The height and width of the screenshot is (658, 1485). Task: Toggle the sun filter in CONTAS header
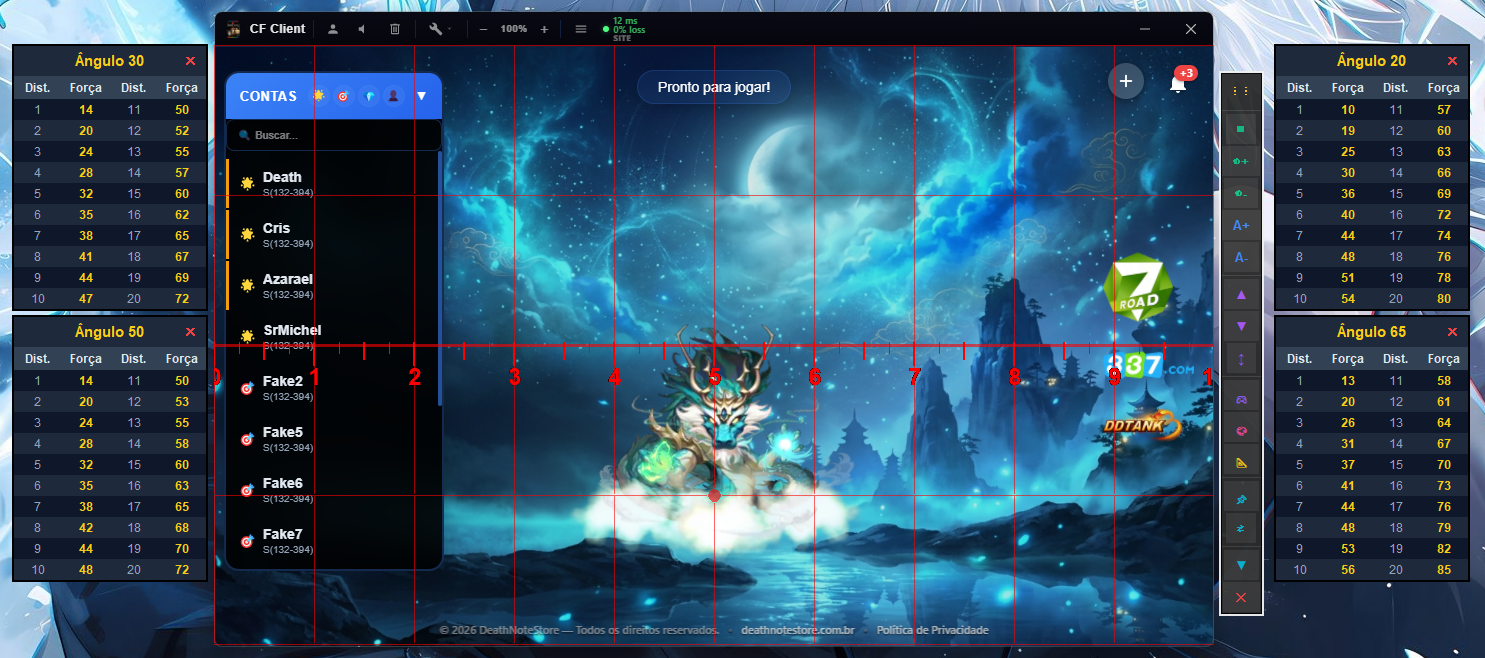point(319,96)
